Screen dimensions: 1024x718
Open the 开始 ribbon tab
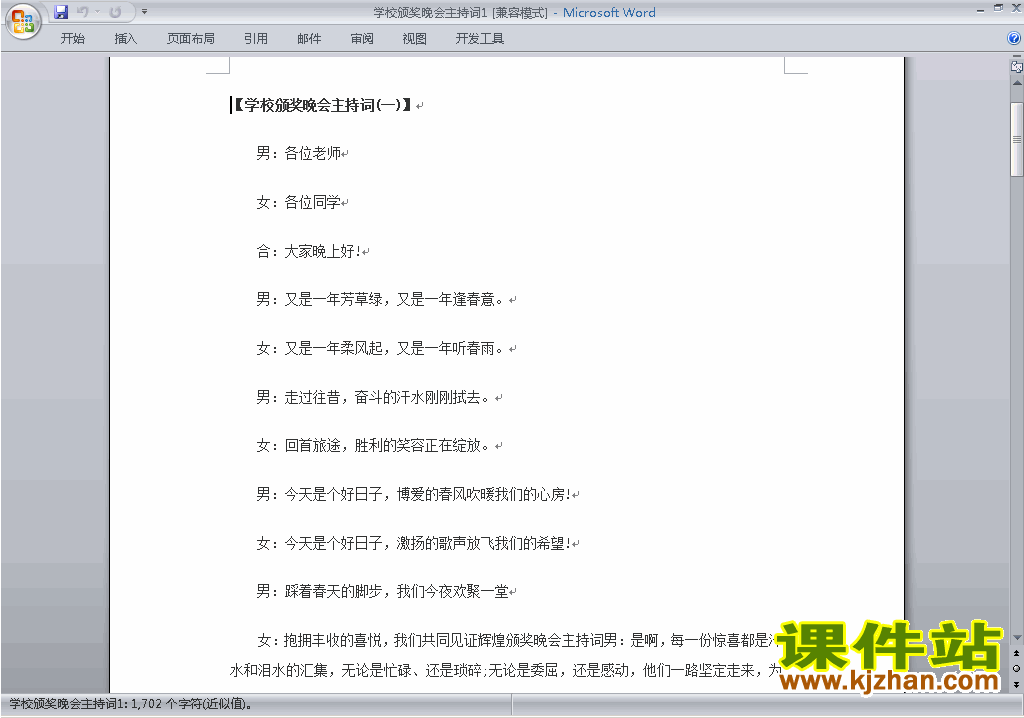click(x=72, y=39)
